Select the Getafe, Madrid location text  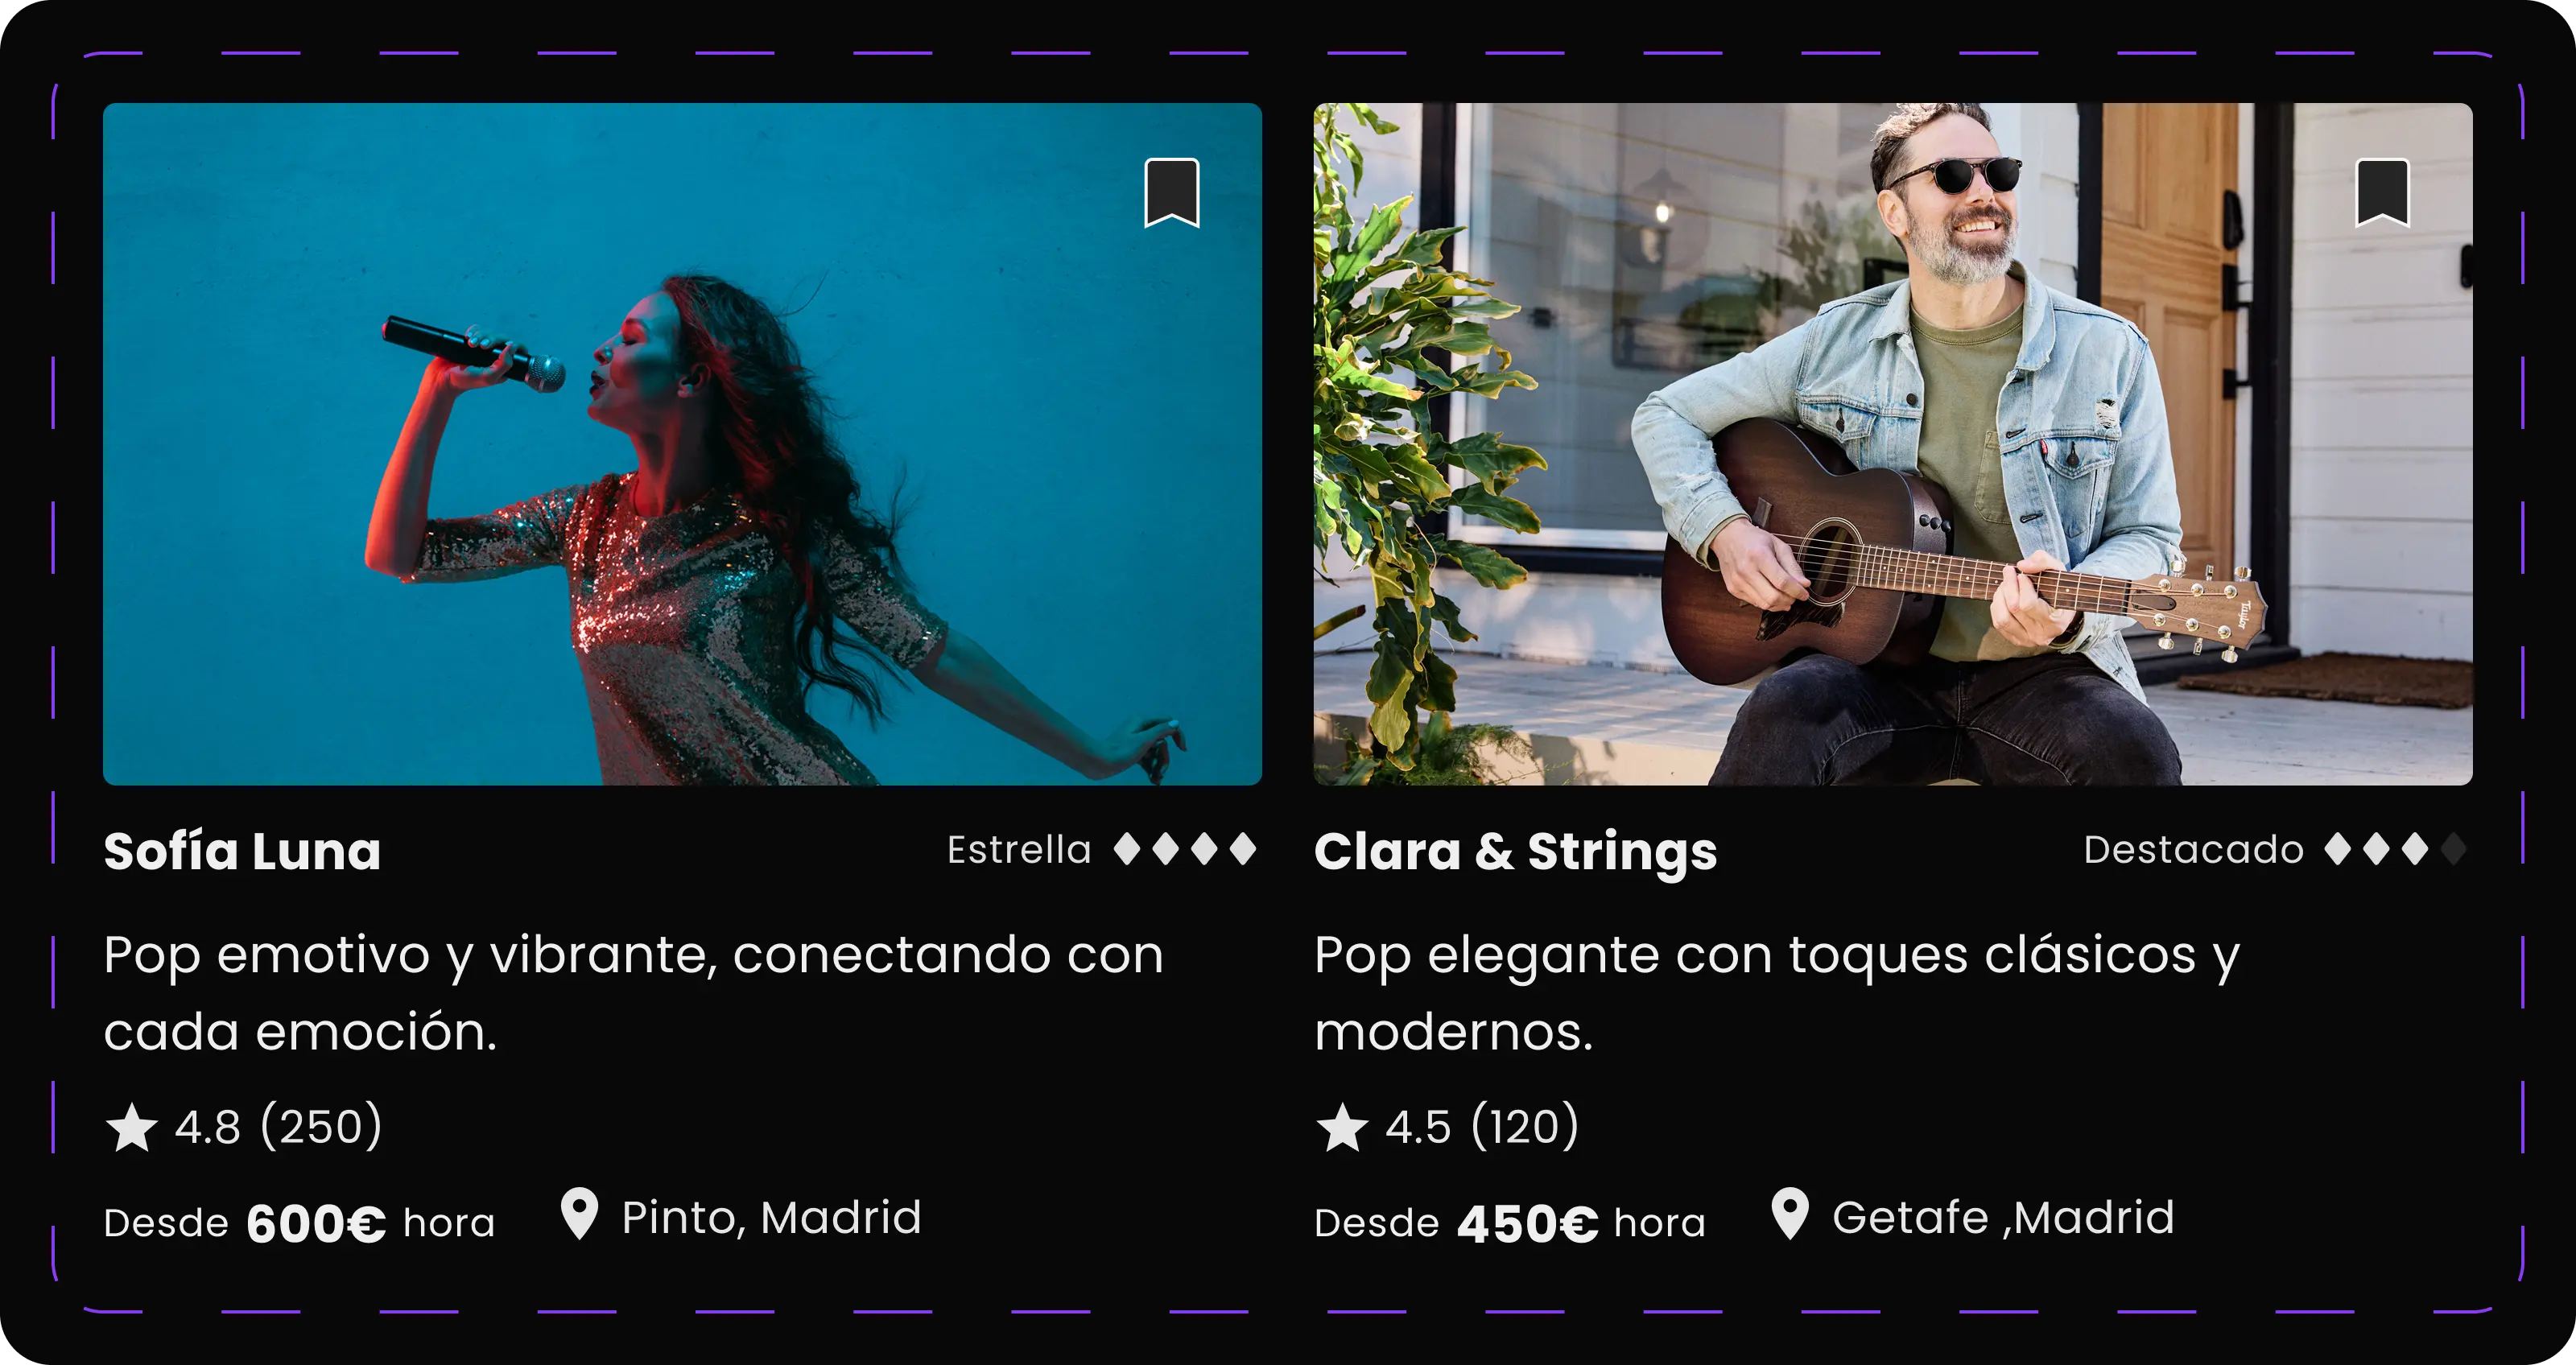[2003, 1218]
